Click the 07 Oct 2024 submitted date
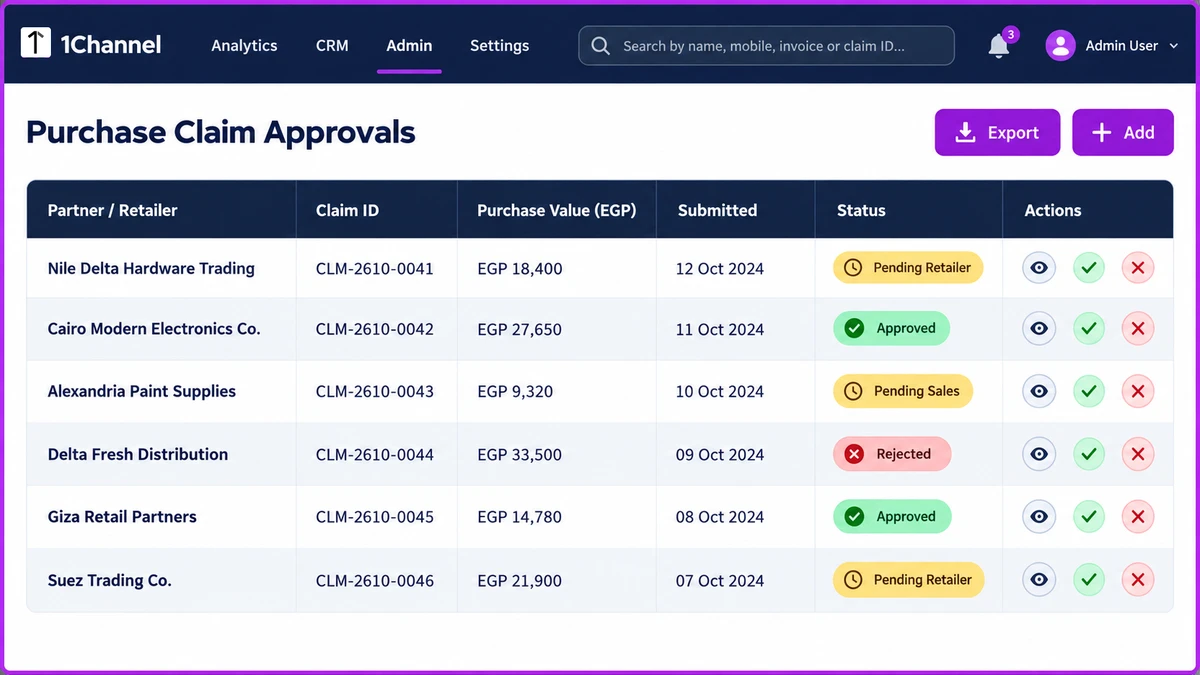 (720, 580)
